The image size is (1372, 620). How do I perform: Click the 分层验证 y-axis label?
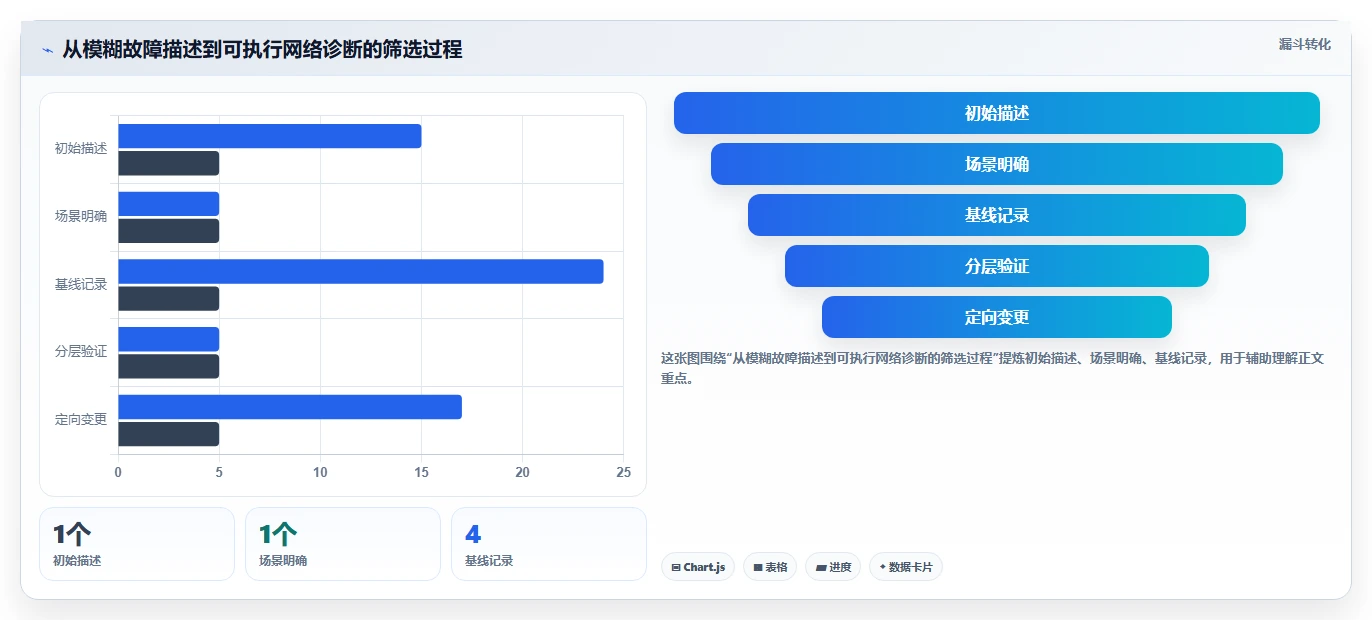[x=81, y=352]
